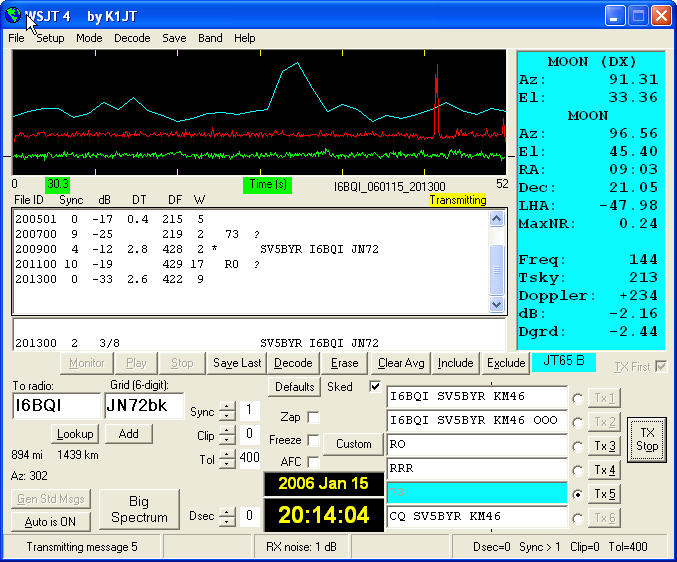Image resolution: width=677 pixels, height=562 pixels.
Task: Increase the Sync value with up arrow
Action: (x=227, y=406)
